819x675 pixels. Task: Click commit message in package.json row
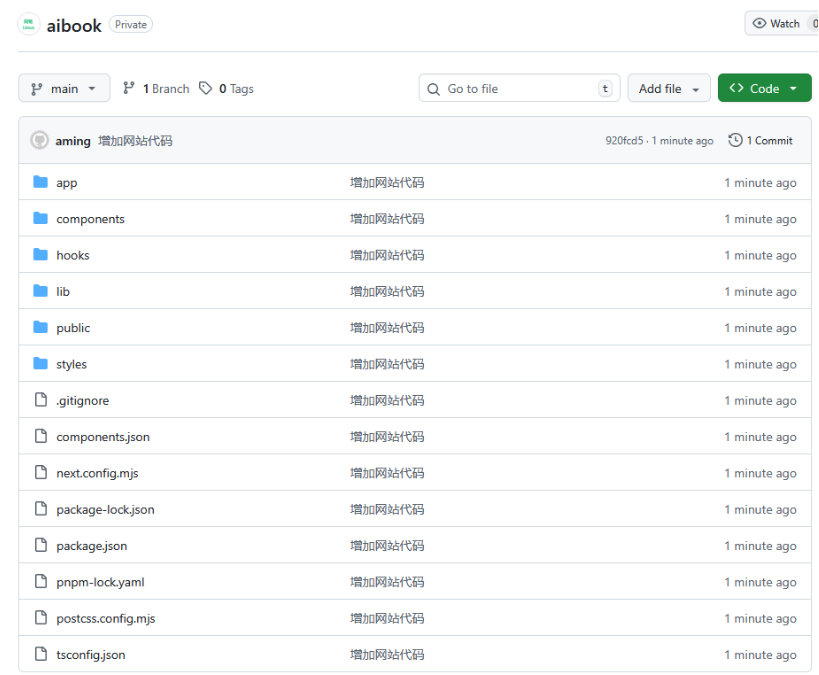[387, 545]
